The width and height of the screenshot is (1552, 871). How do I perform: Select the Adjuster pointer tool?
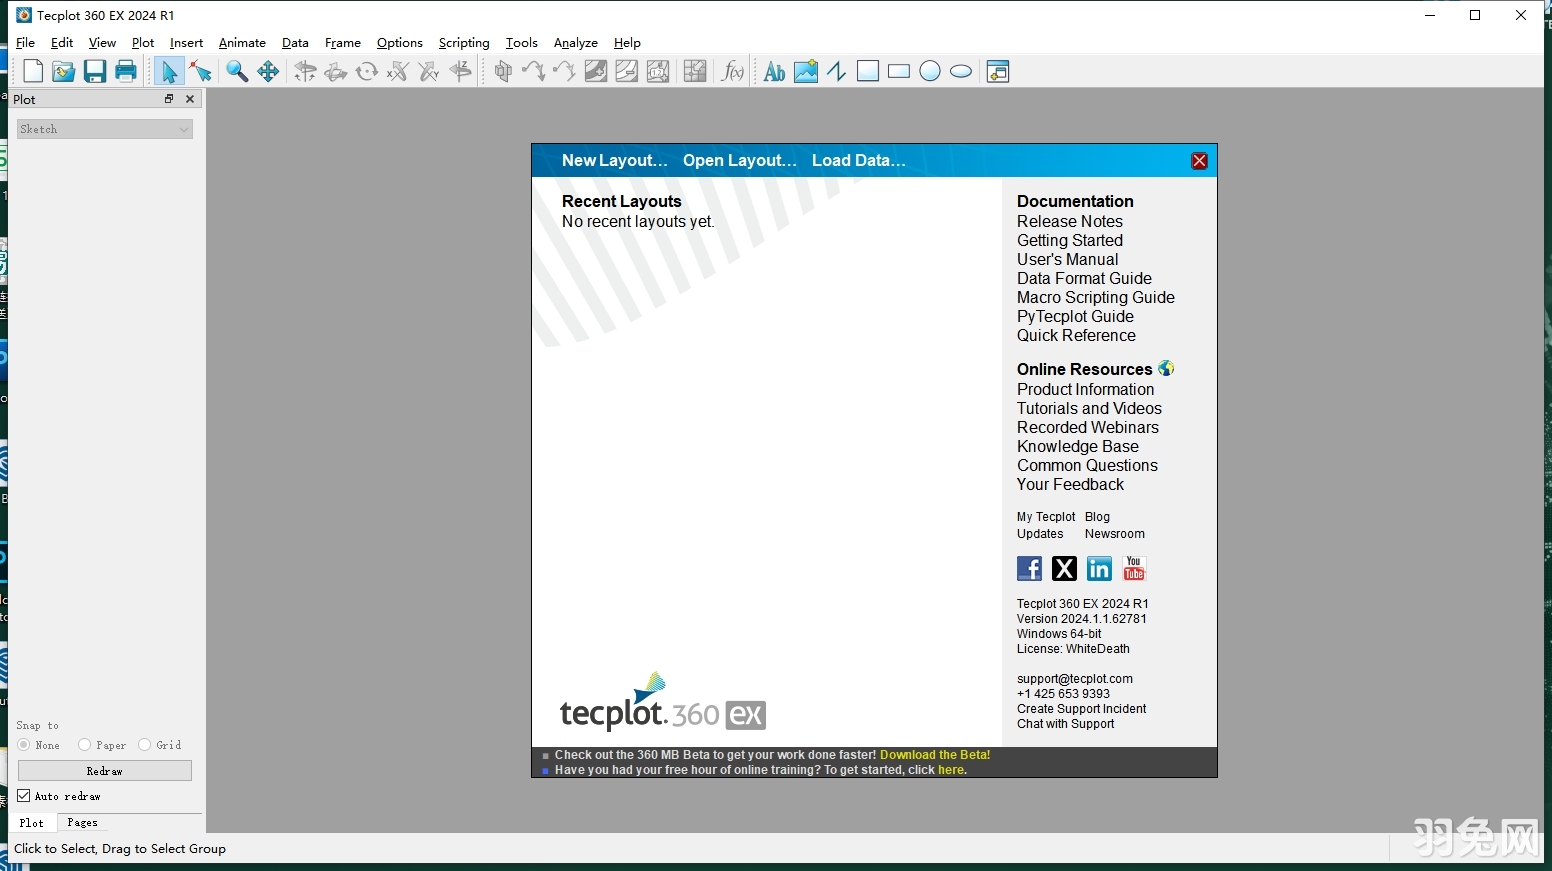[200, 72]
